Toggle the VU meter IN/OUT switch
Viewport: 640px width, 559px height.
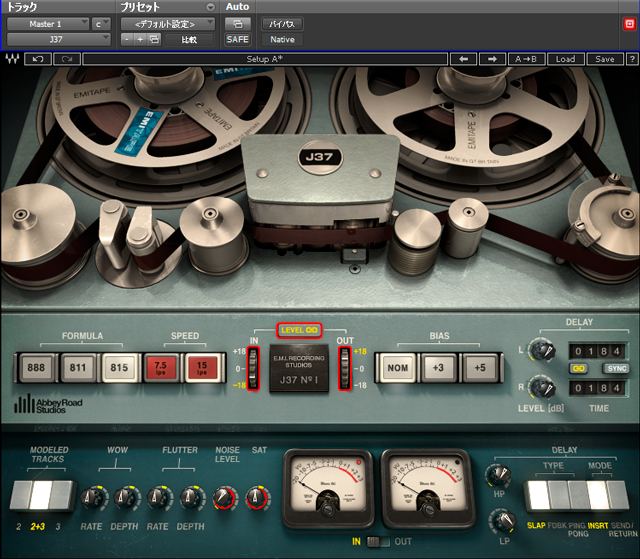click(379, 541)
